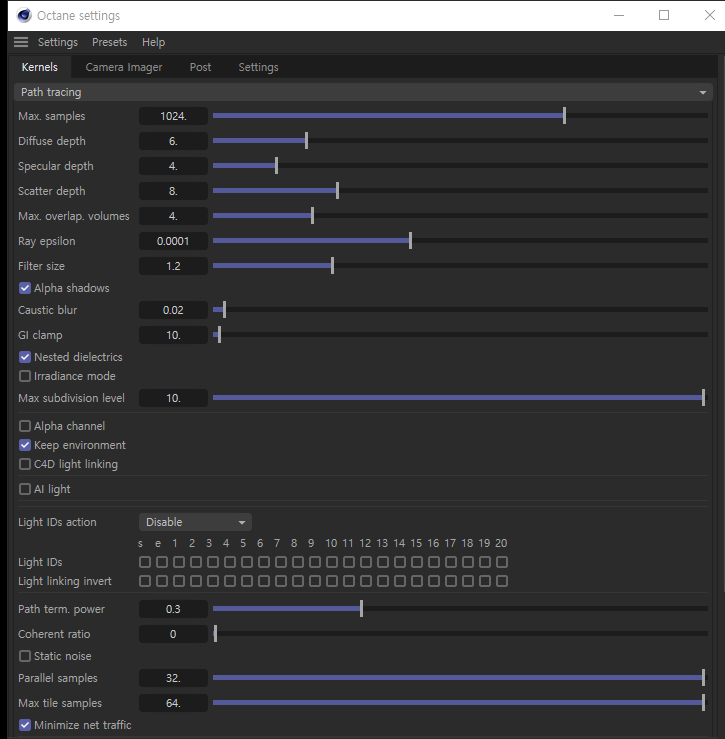This screenshot has width=725, height=739.
Task: Click the Scatter depth value field
Action: (x=173, y=191)
